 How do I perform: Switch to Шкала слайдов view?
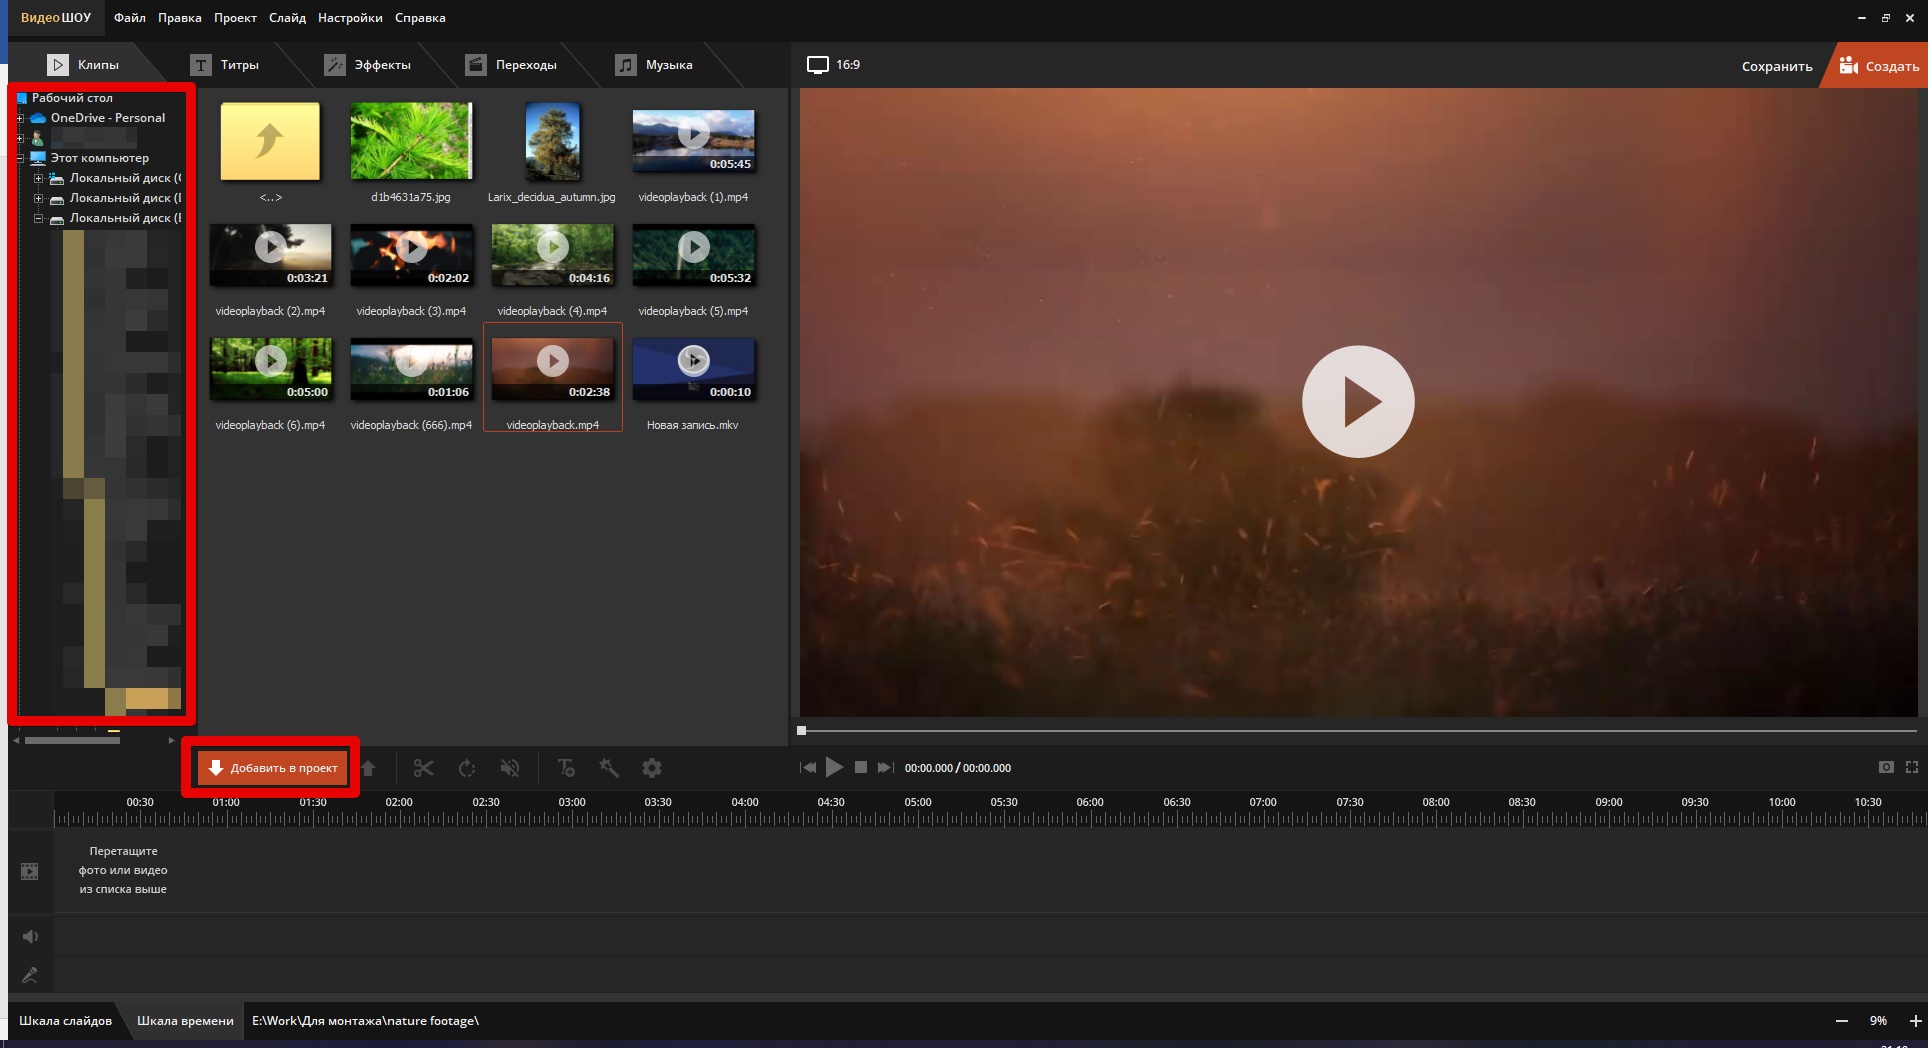tap(65, 1021)
